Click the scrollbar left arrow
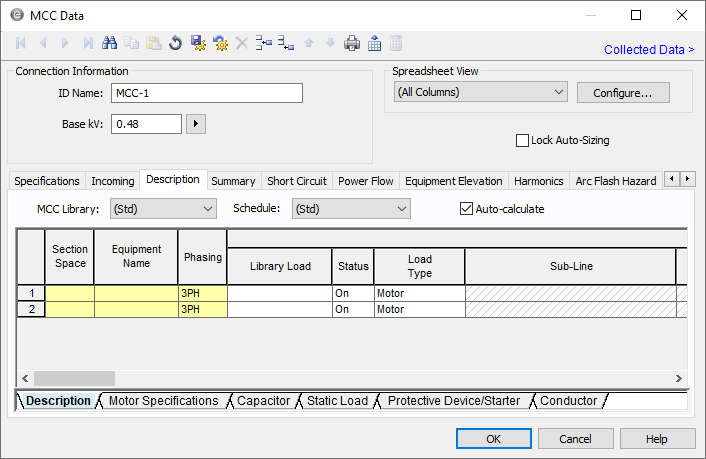The image size is (706, 459). (25, 378)
